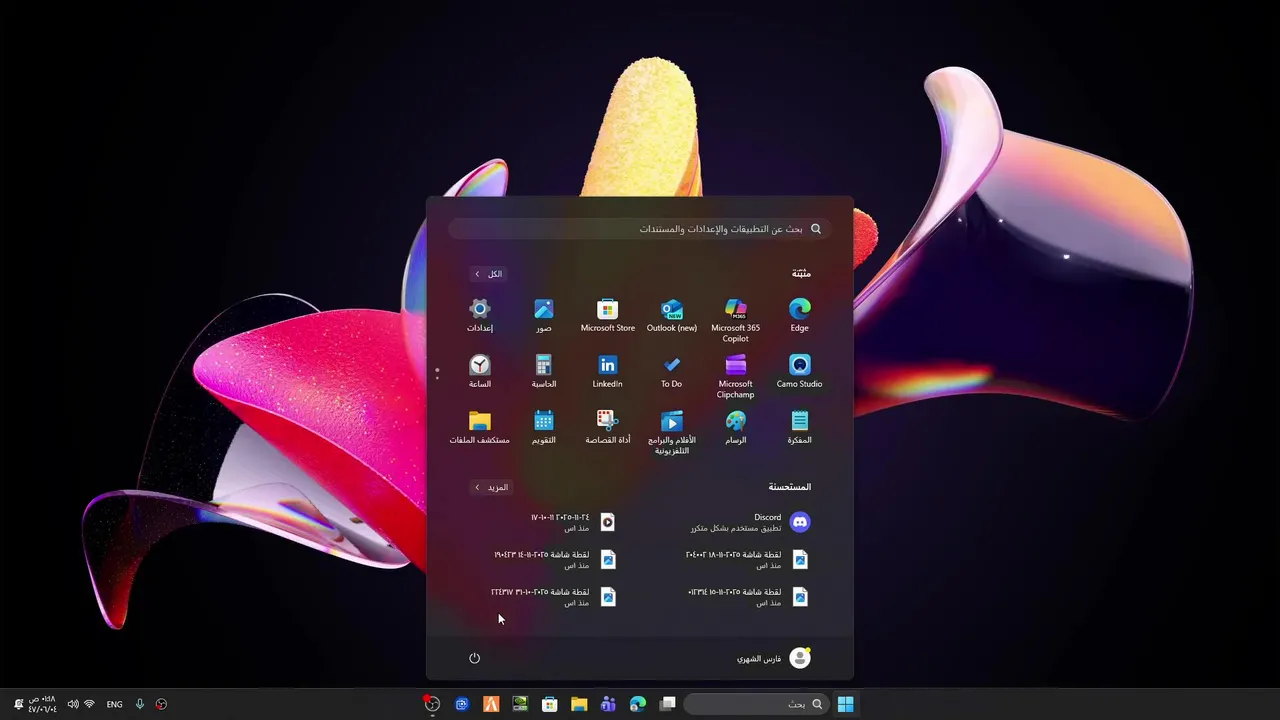Click the Start menu search field
This screenshot has height=720, width=1280.
click(640, 229)
